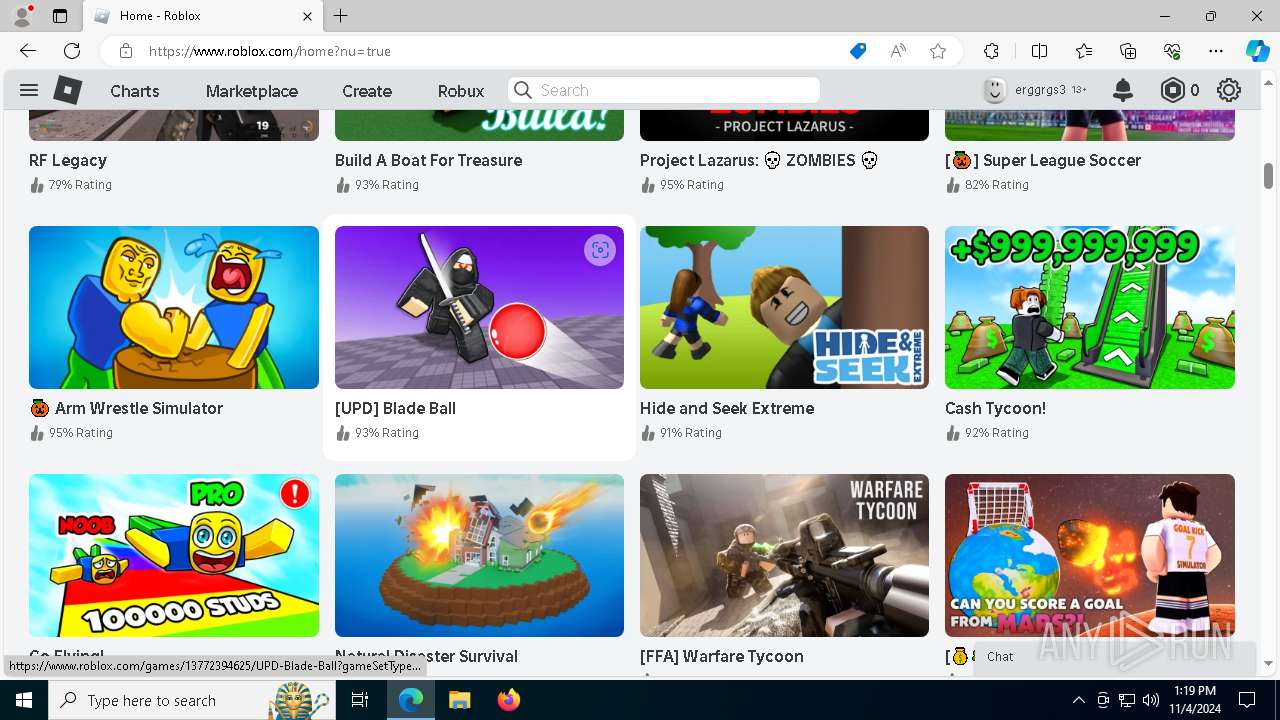Screen dimensions: 1280x720
Task: Open [FFA] Warfare Tycoon title link
Action: click(722, 656)
